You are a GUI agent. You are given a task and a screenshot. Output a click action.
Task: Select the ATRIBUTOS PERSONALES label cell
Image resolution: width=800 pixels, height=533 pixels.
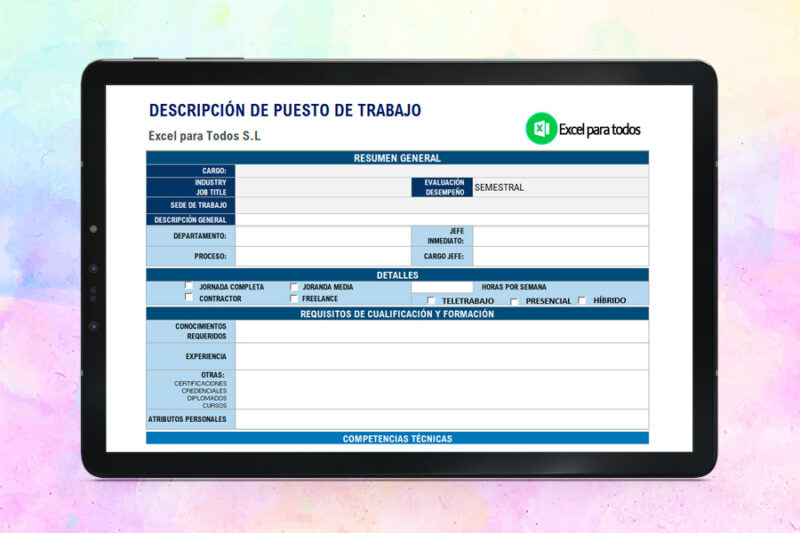click(x=191, y=419)
